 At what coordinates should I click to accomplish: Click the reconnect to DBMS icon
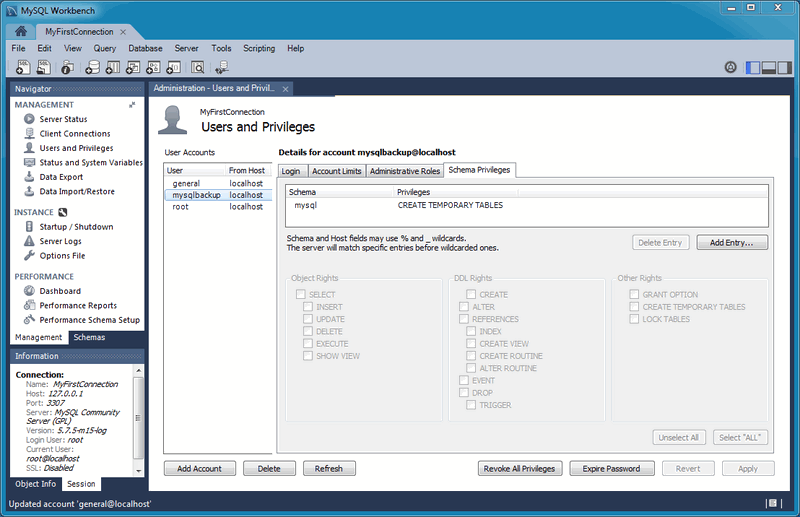(222, 67)
